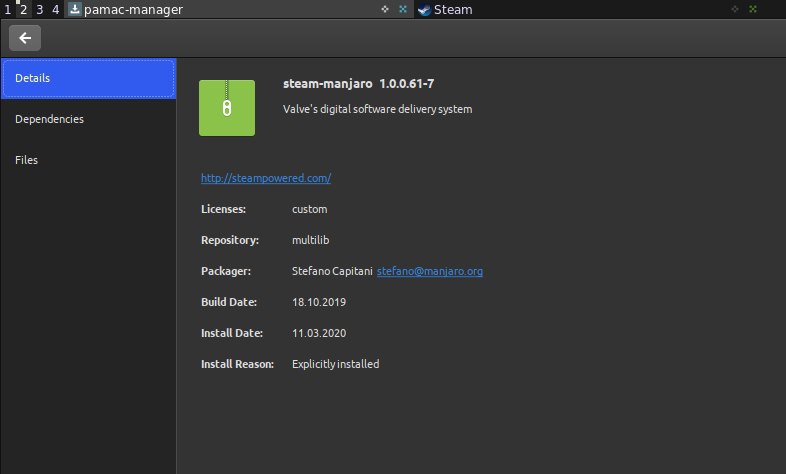Click the "Licenses:" label

pos(224,209)
